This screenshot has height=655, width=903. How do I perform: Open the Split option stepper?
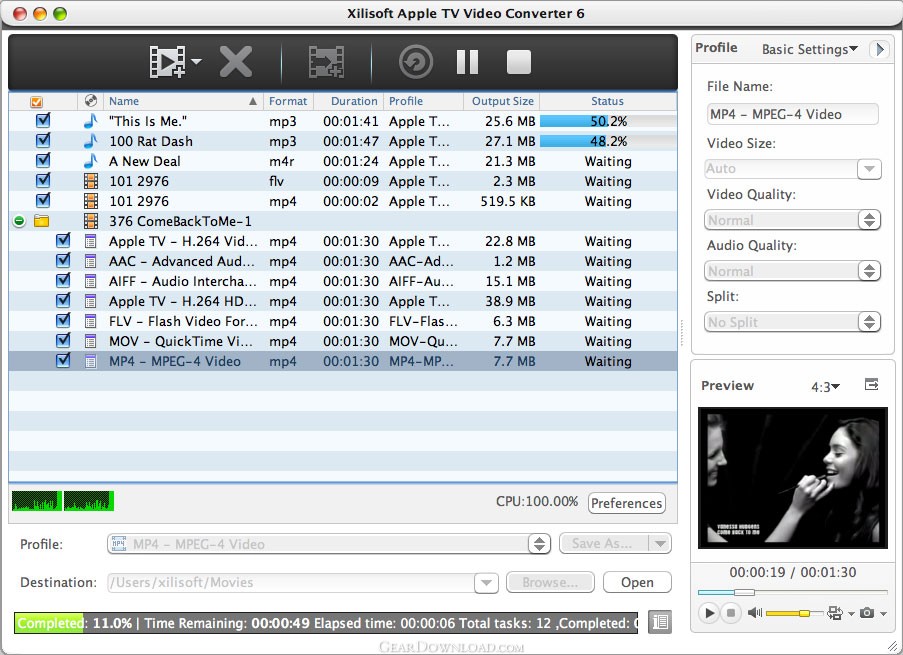click(869, 321)
